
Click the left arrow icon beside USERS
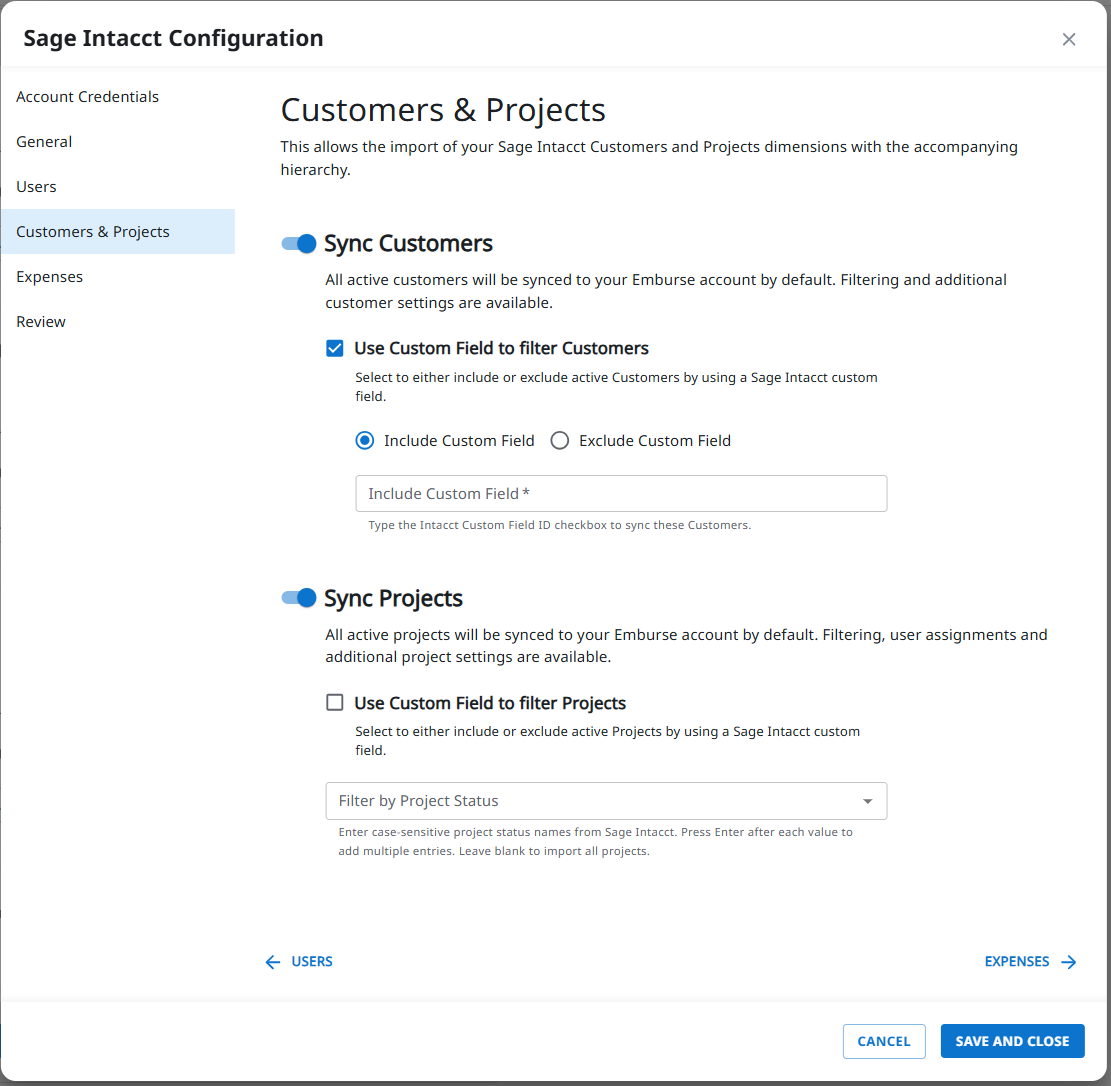pos(272,961)
